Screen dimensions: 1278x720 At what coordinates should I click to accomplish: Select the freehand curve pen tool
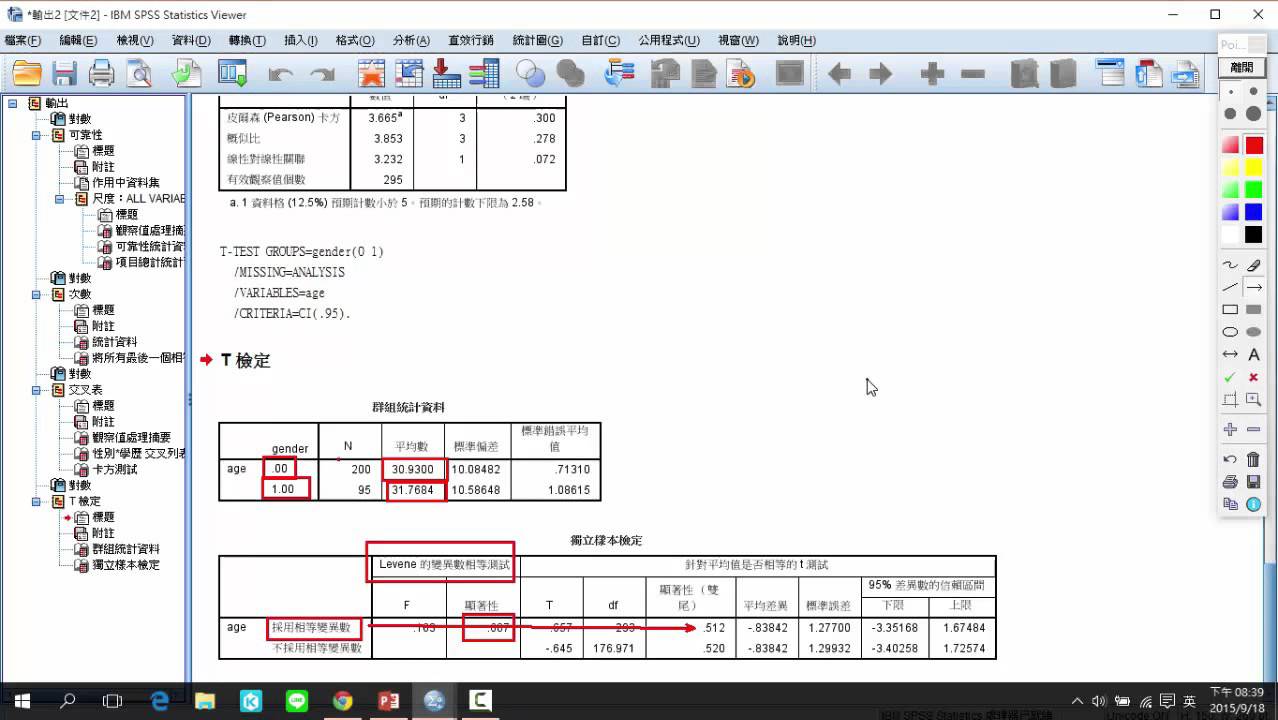point(1230,265)
